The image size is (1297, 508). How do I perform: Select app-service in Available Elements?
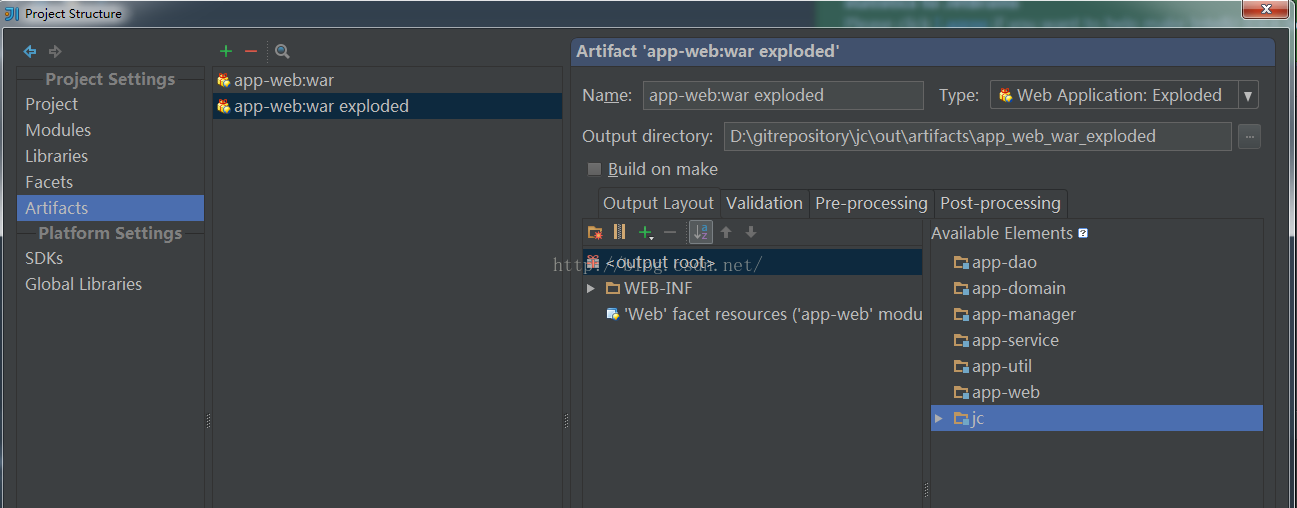click(1015, 340)
